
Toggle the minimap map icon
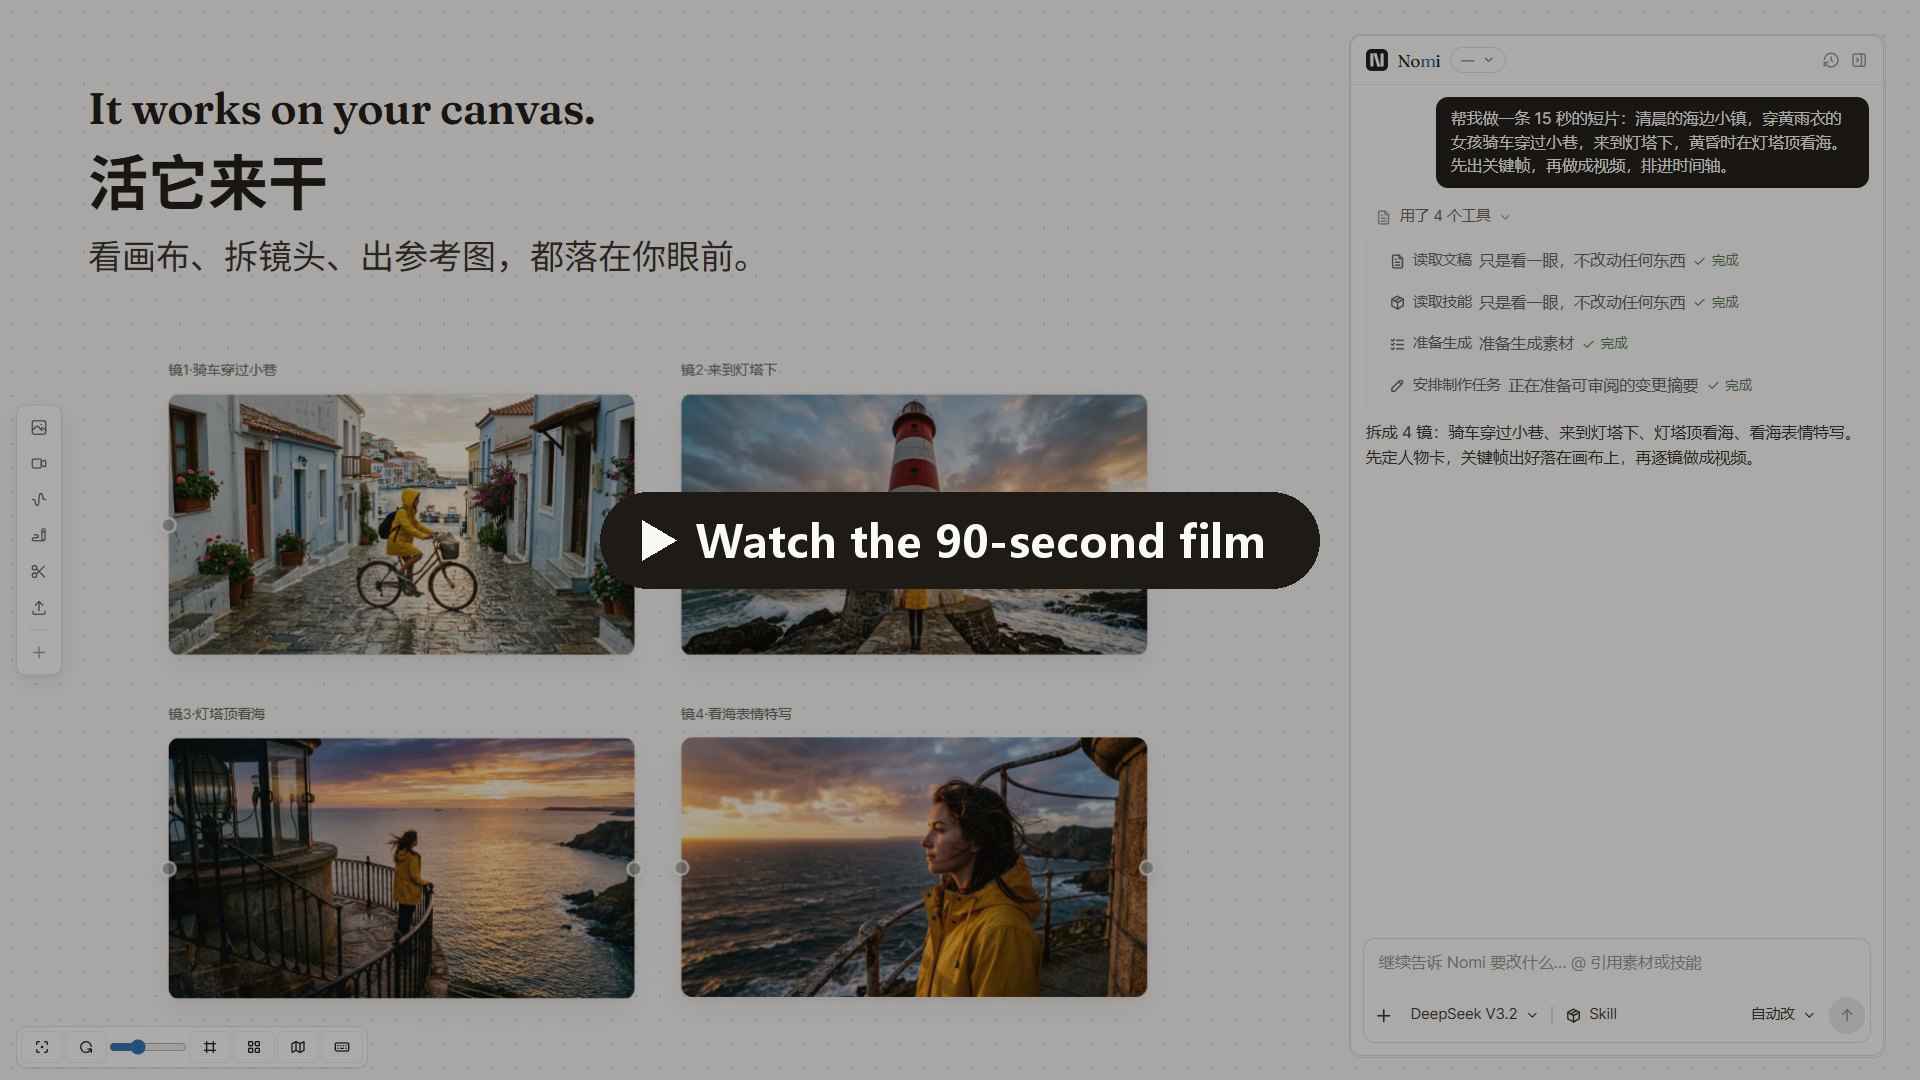pos(298,1047)
